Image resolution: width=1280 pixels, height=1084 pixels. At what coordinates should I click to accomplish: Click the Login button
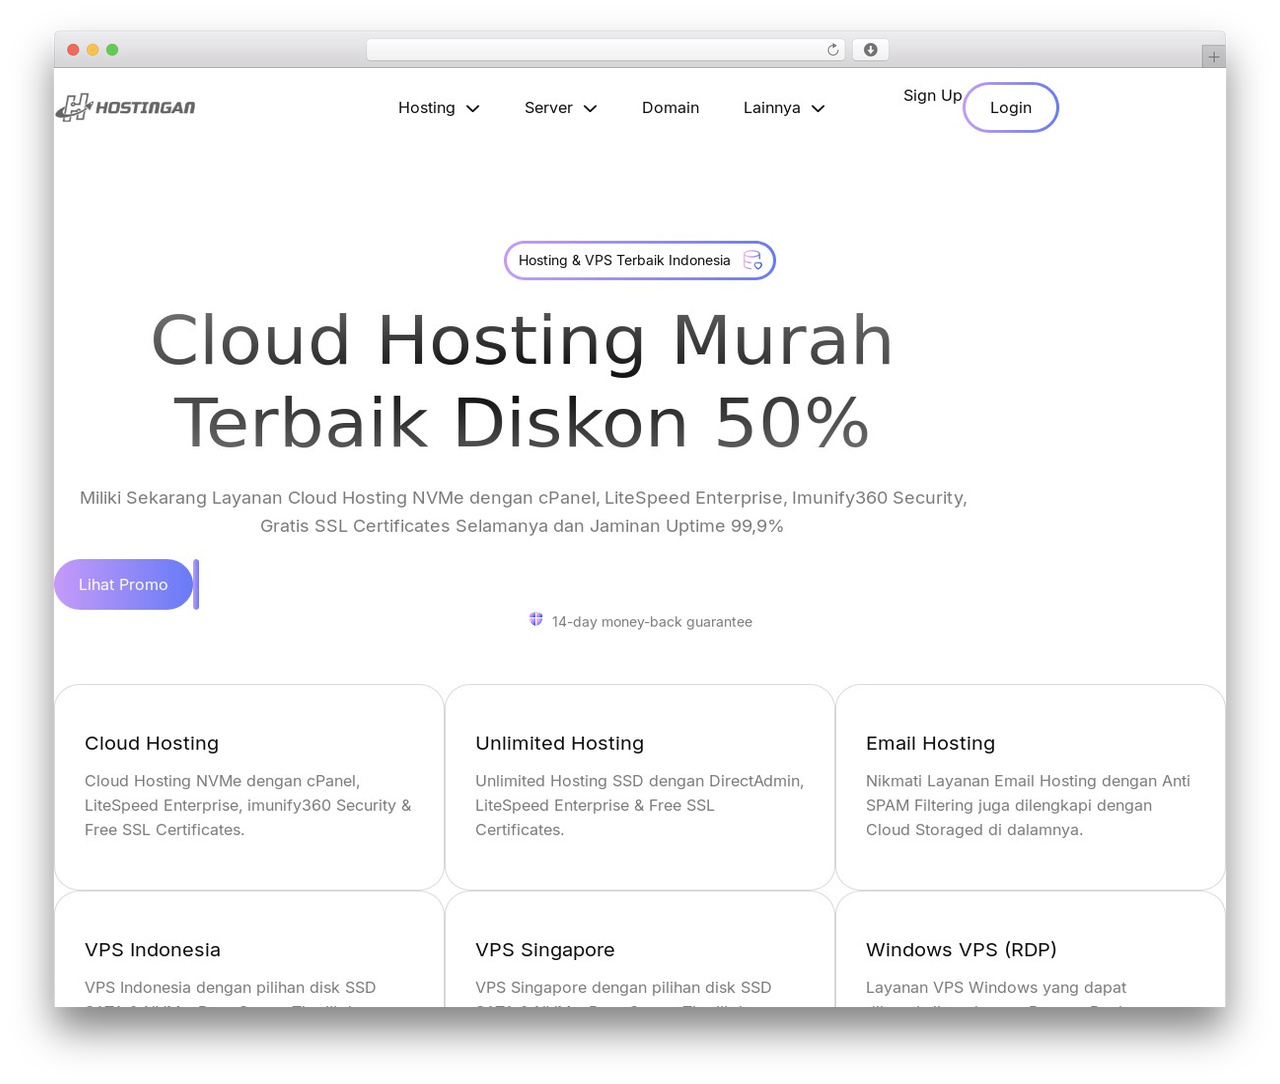click(x=1010, y=107)
